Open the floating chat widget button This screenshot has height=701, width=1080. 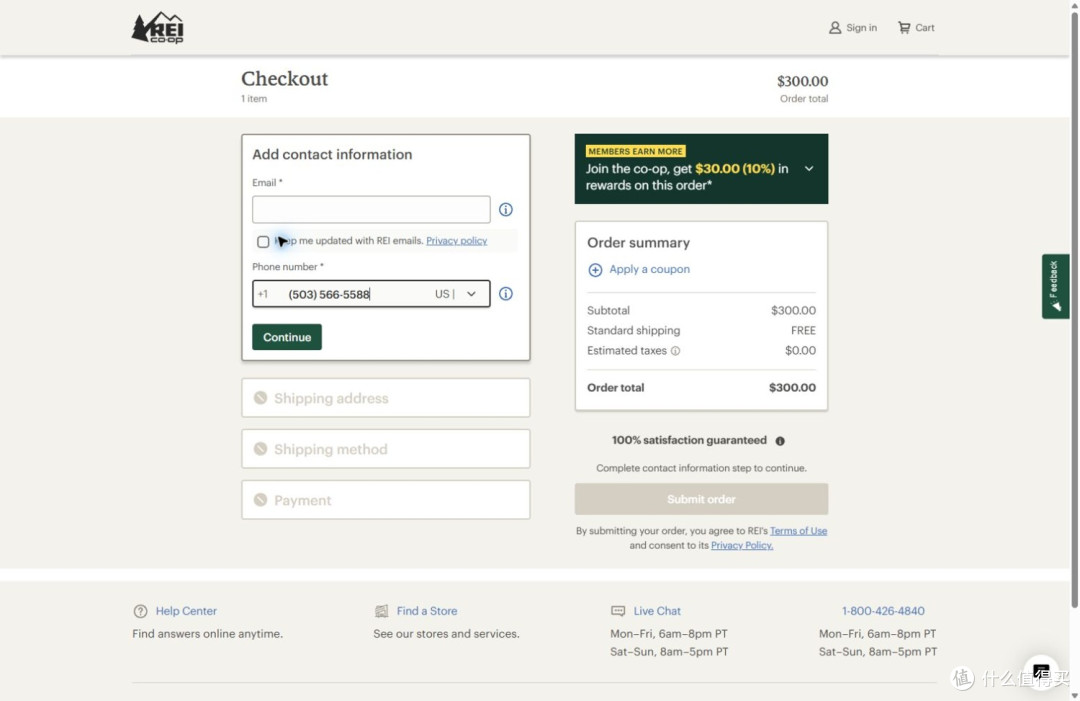[x=1041, y=671]
